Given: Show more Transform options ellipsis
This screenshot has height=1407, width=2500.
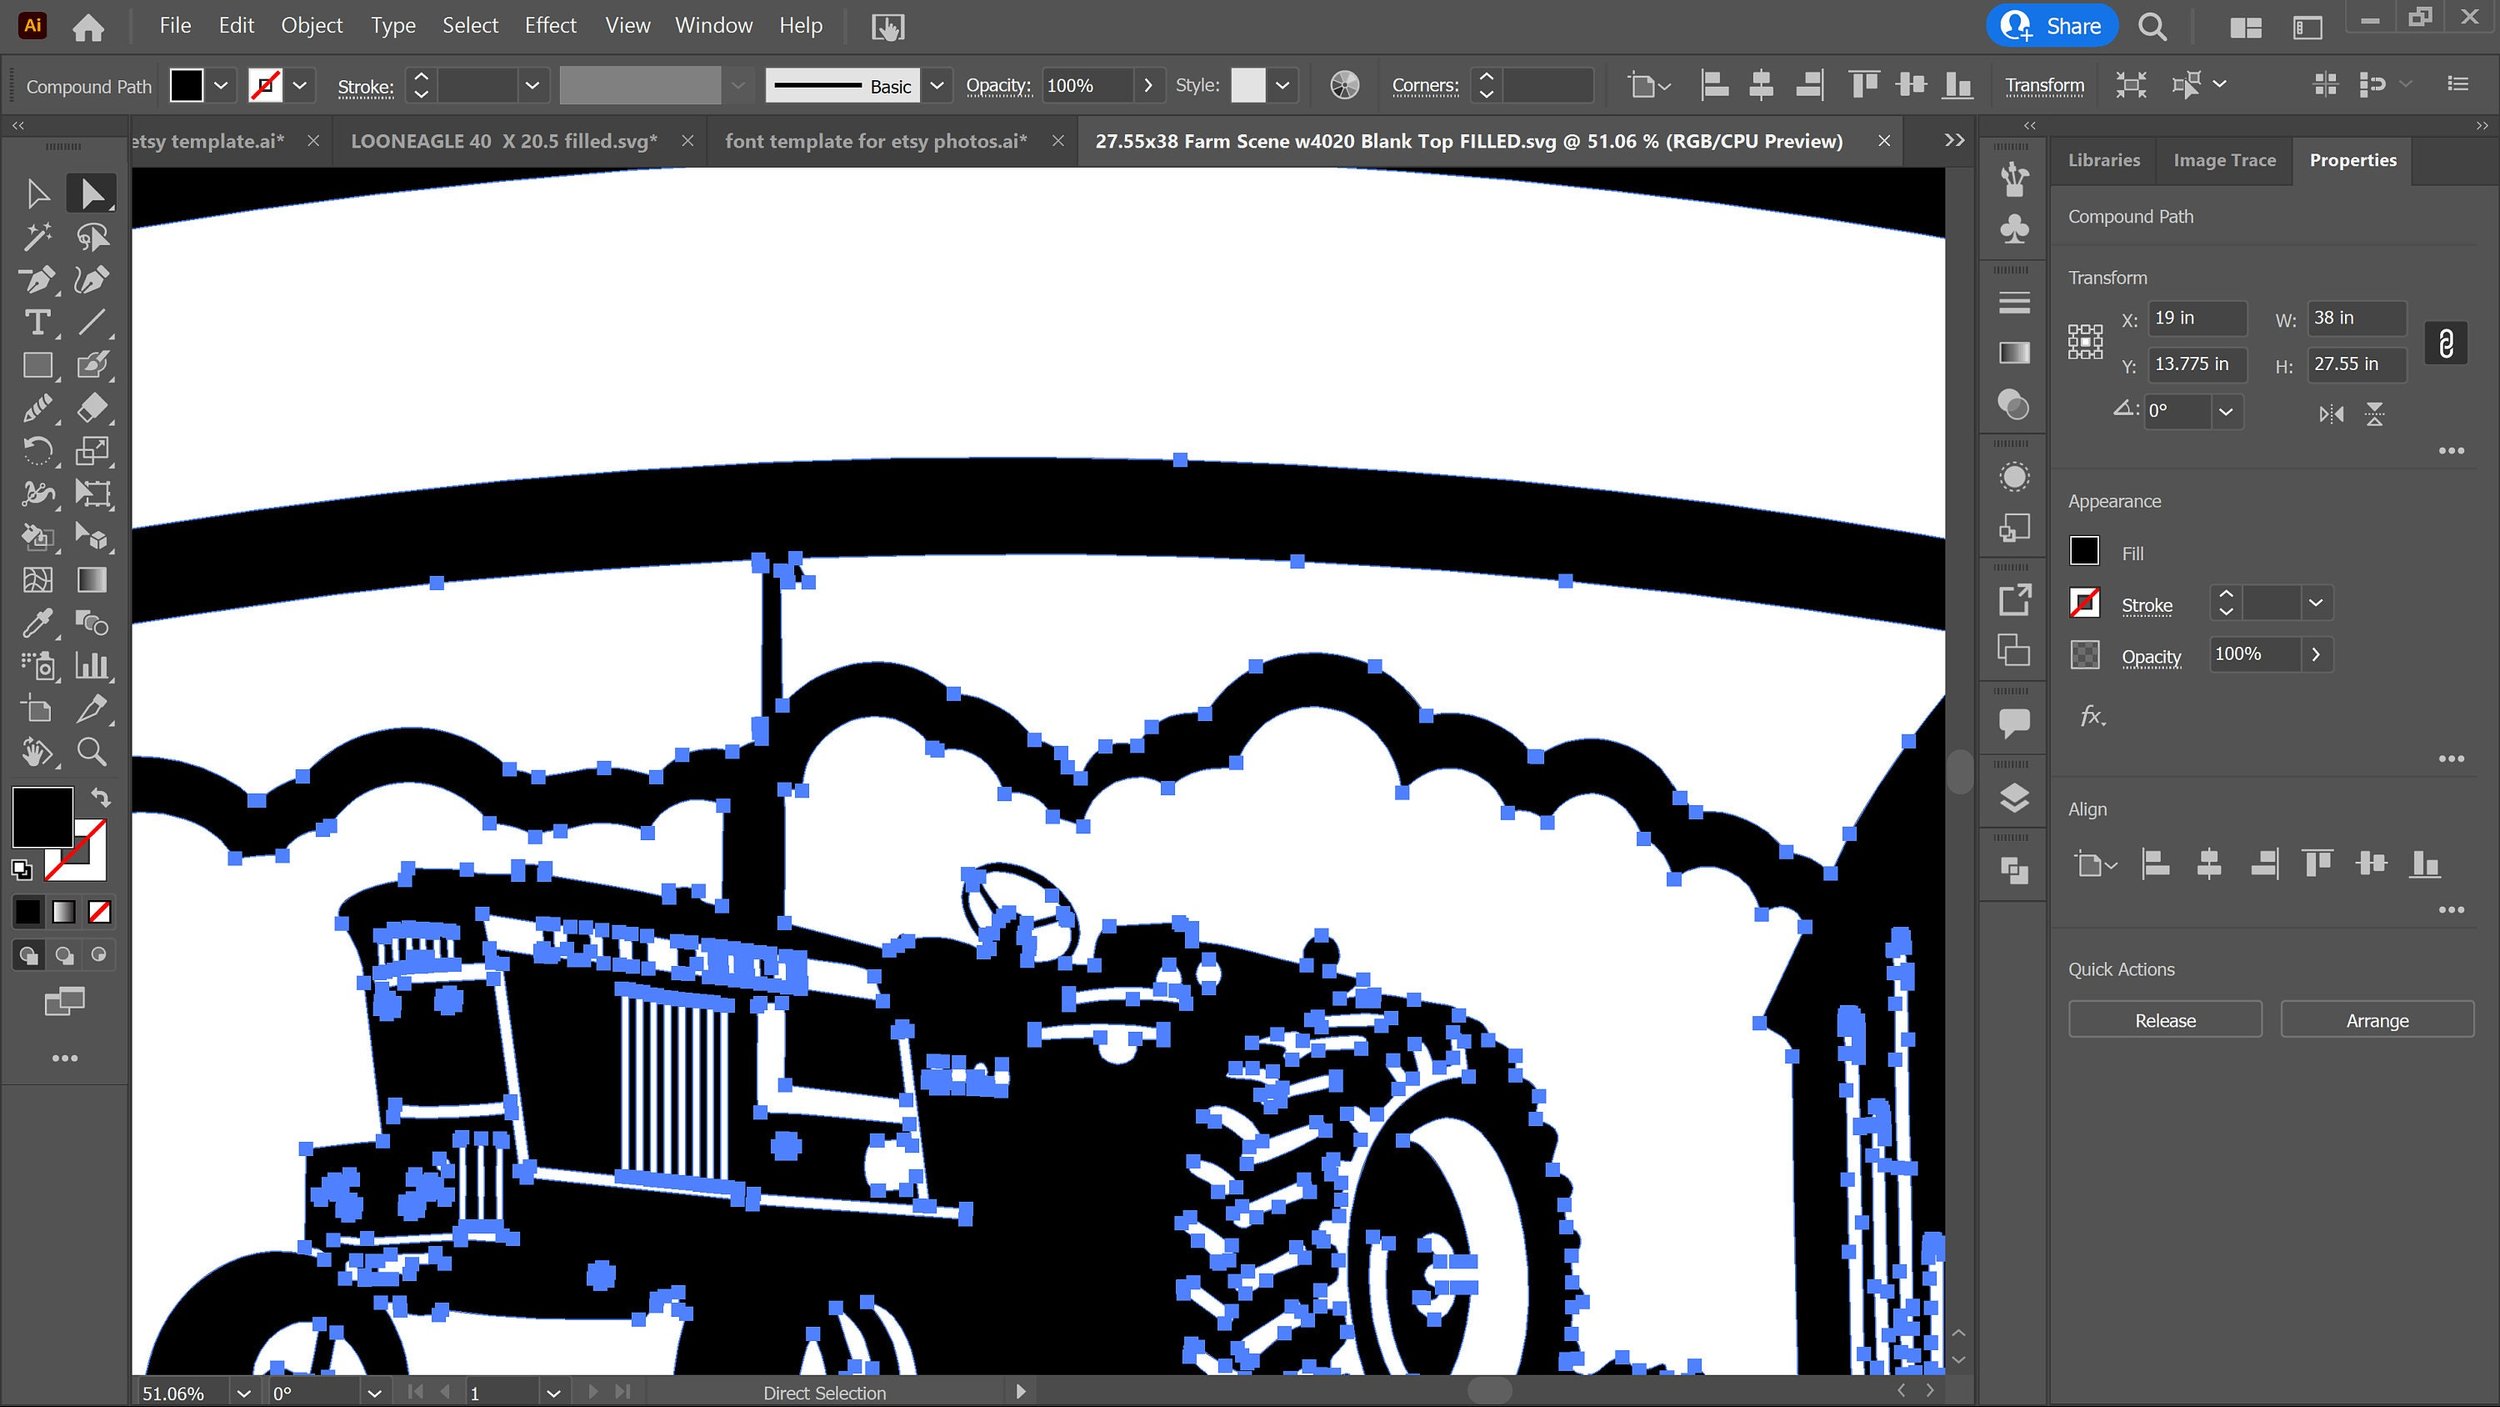Looking at the screenshot, I should coord(2451,451).
